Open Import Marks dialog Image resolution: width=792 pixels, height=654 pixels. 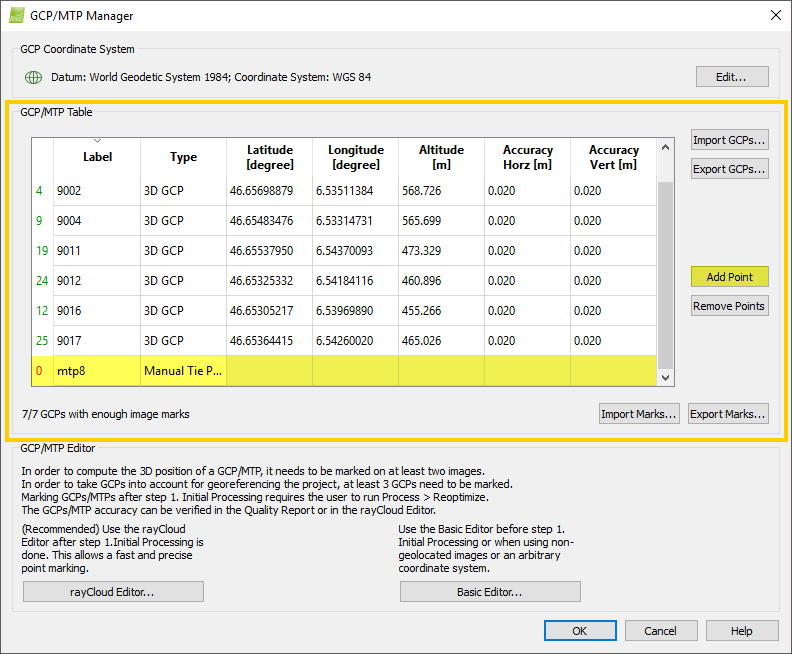639,413
